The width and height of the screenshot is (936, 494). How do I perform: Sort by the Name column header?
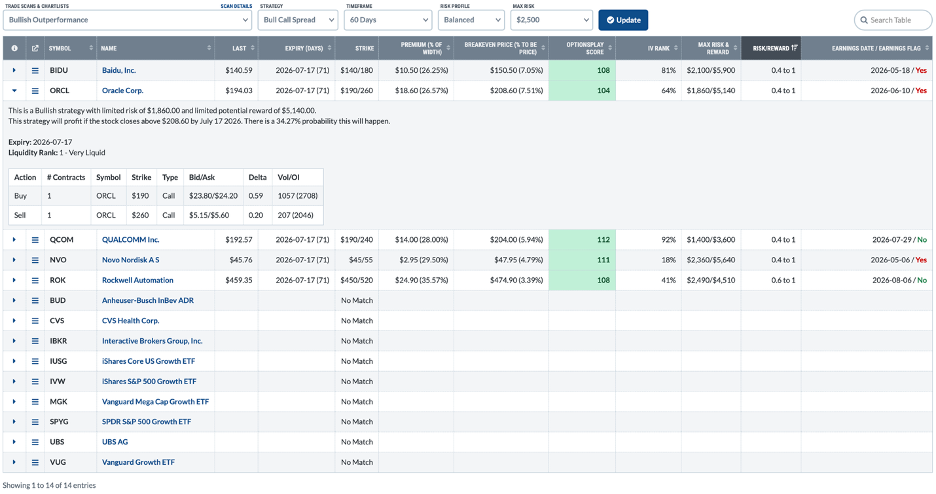[156, 48]
